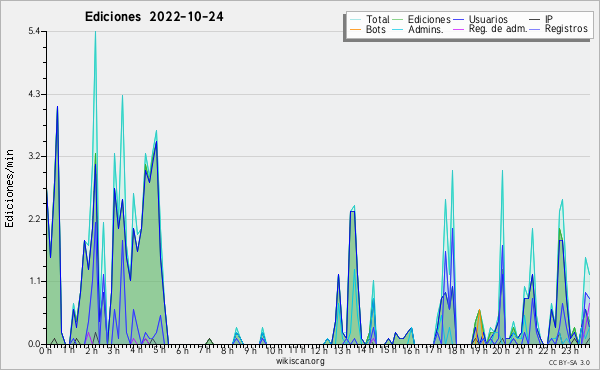600x370 pixels.
Task: Click the wikiscan.org footer text
Action: (x=300, y=361)
